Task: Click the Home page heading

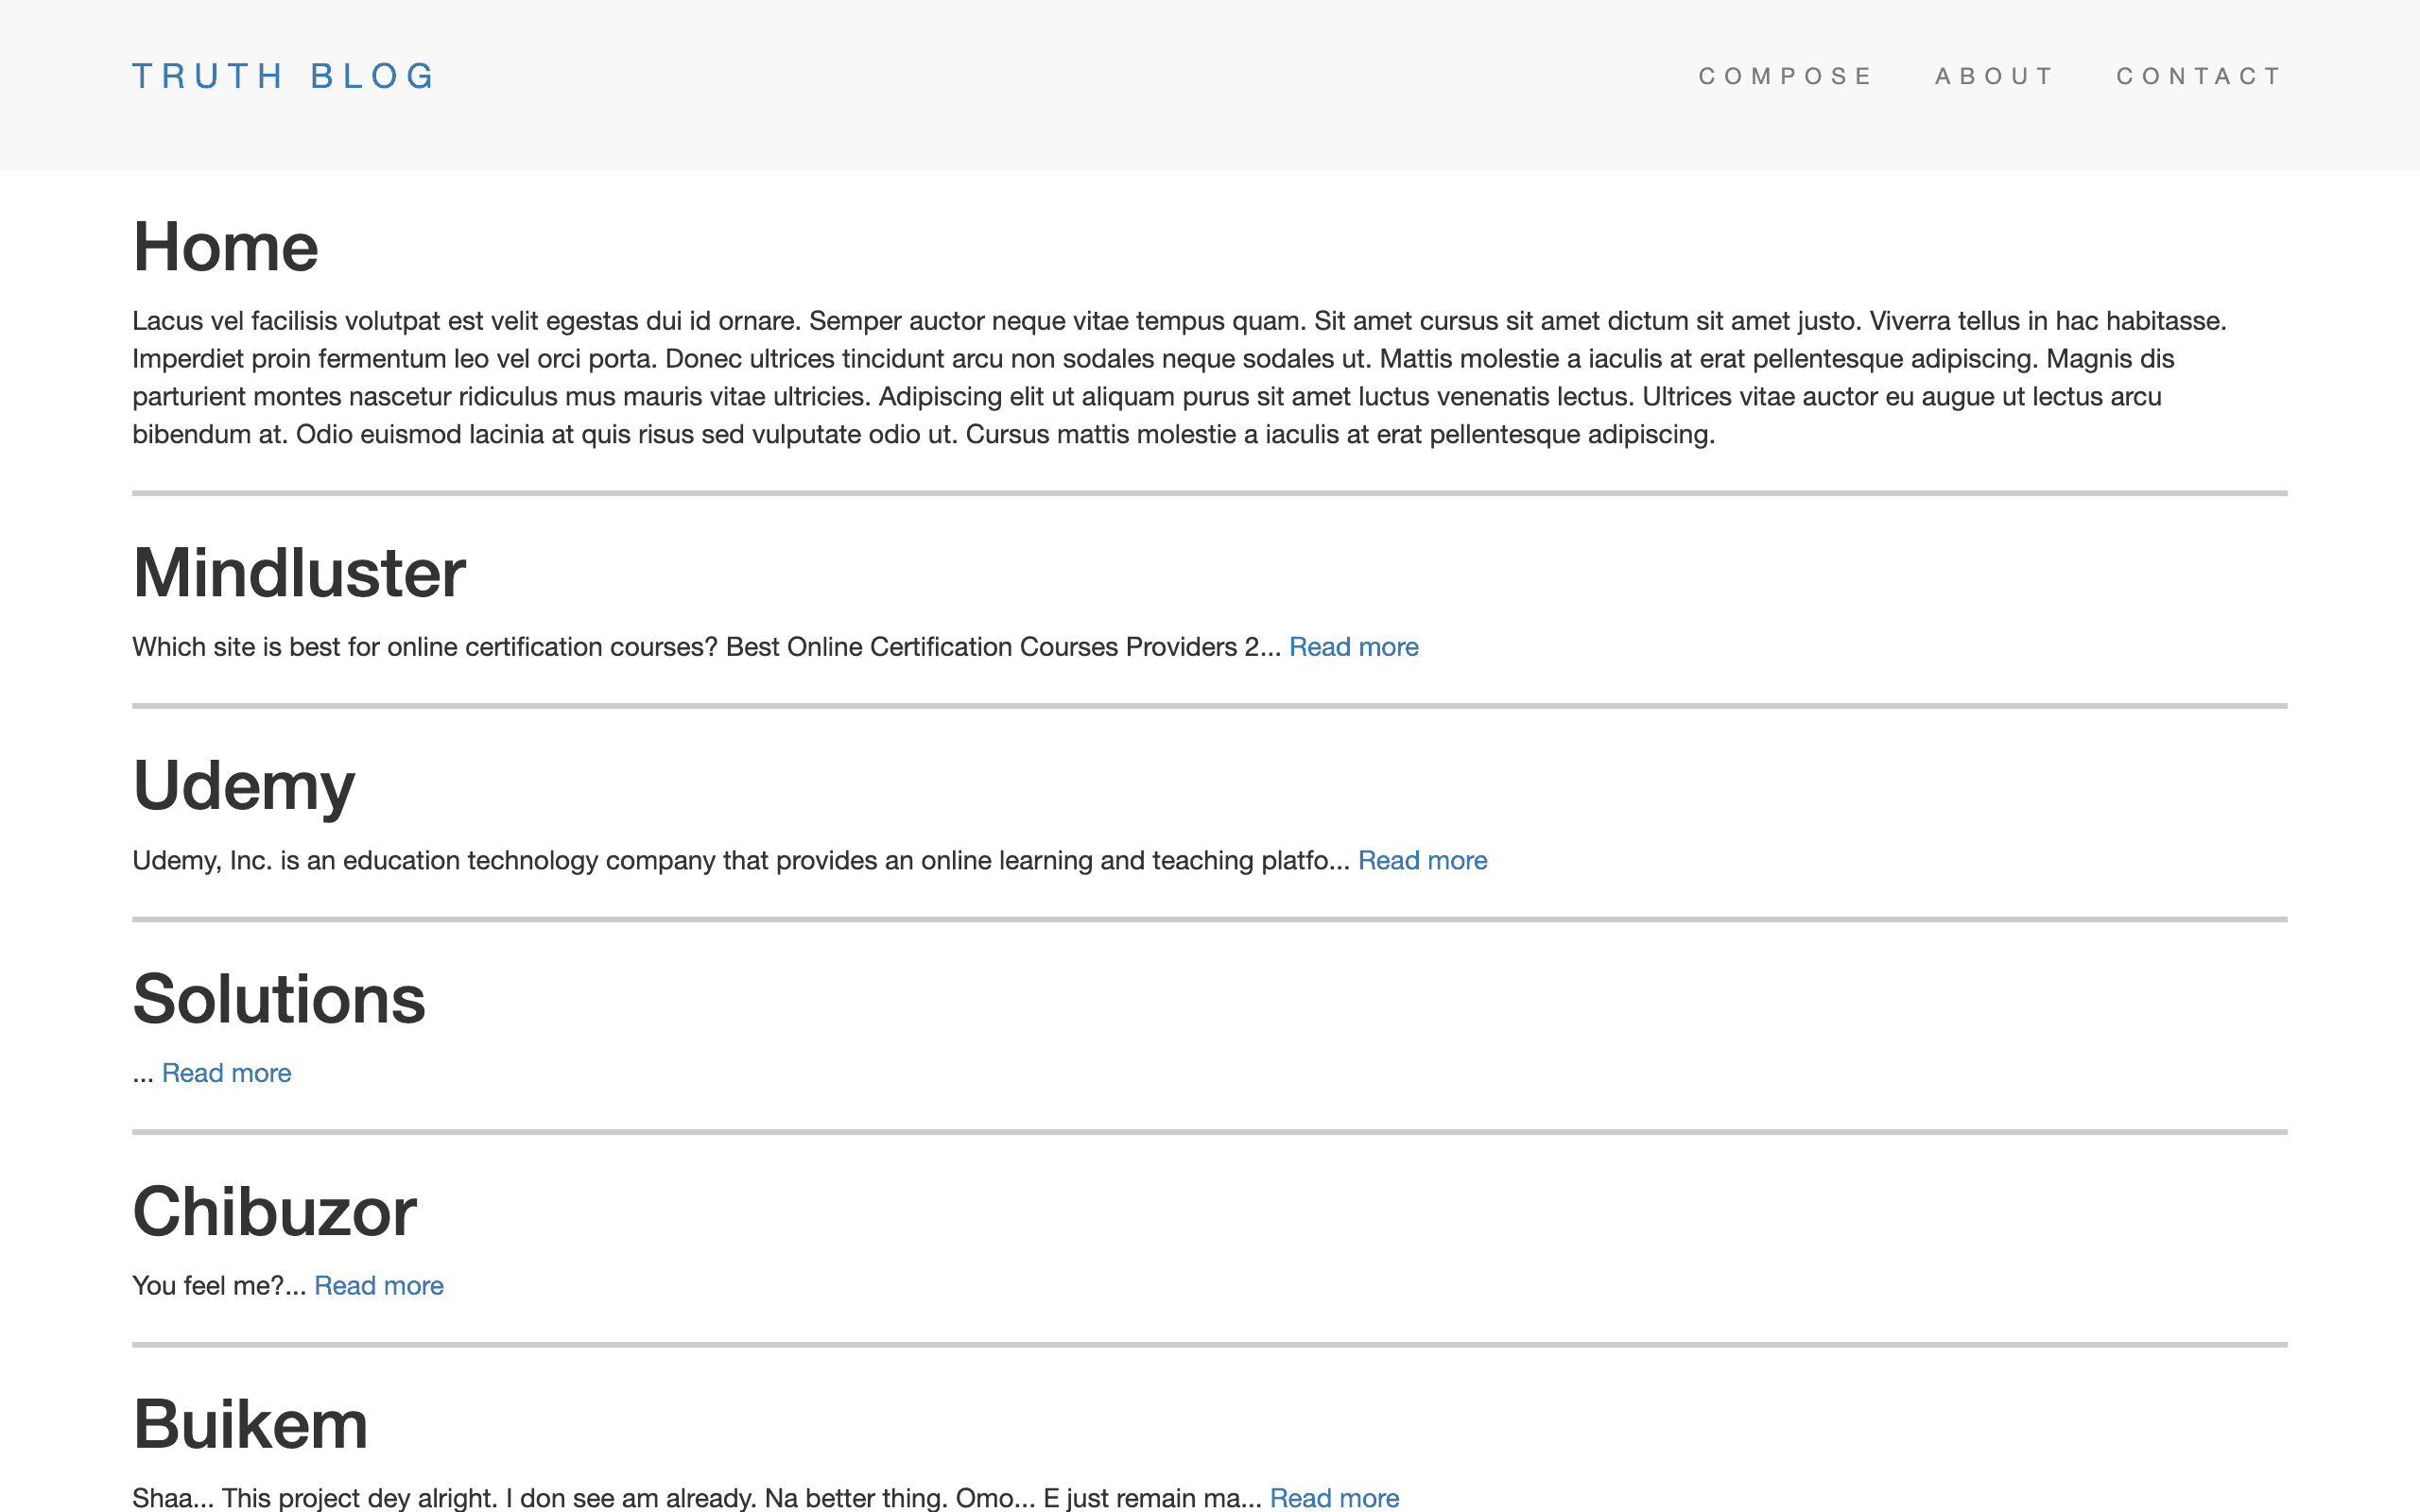Action: [x=226, y=247]
